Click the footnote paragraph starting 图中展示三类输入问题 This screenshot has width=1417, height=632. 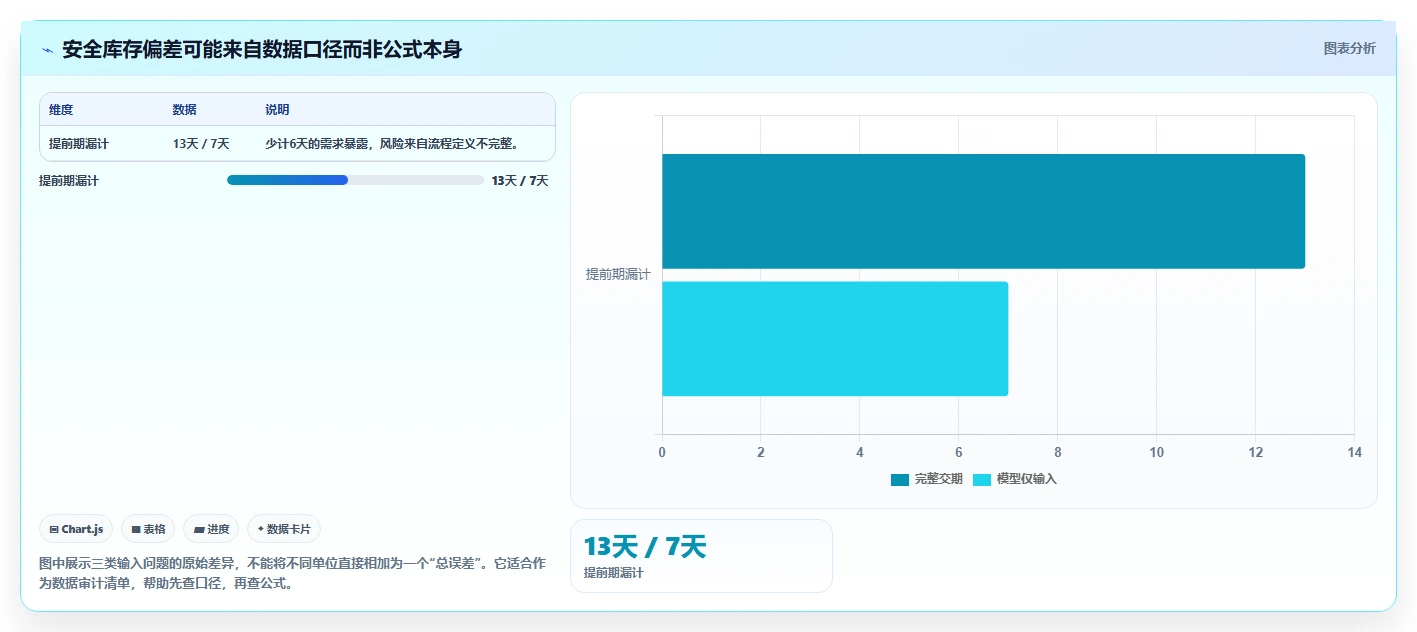pos(292,573)
